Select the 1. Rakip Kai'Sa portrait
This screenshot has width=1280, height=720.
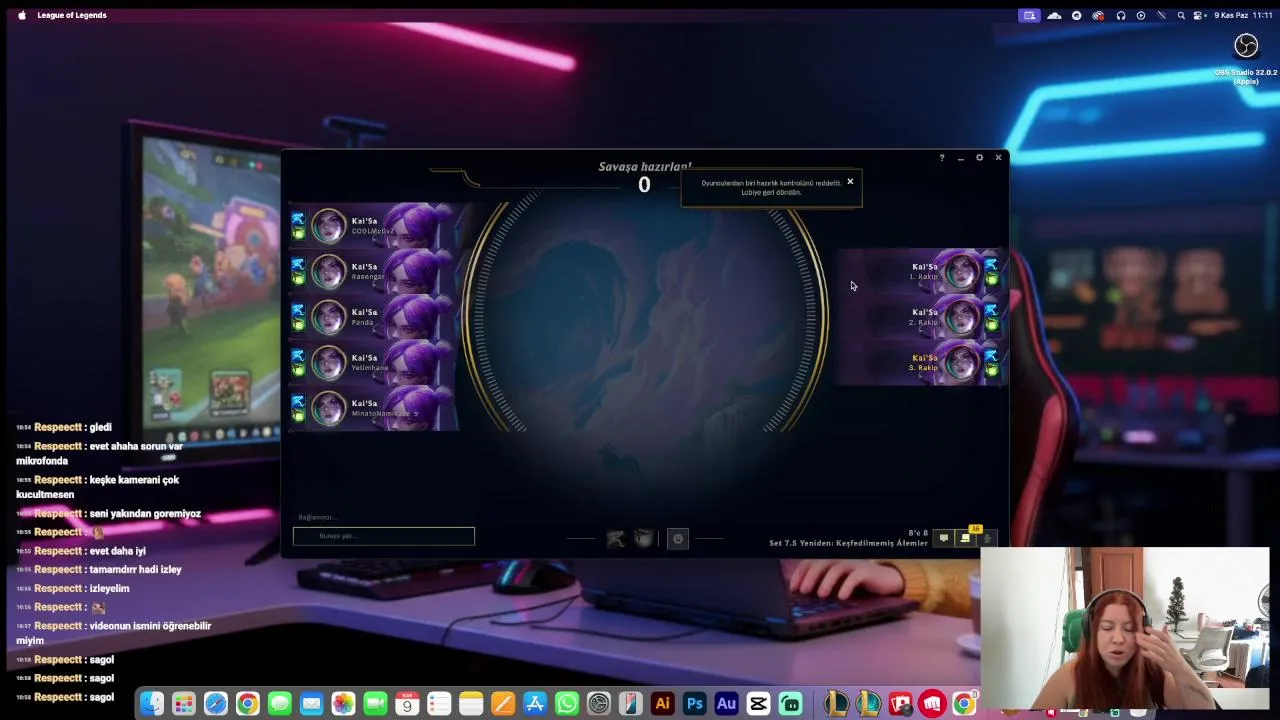click(x=961, y=271)
